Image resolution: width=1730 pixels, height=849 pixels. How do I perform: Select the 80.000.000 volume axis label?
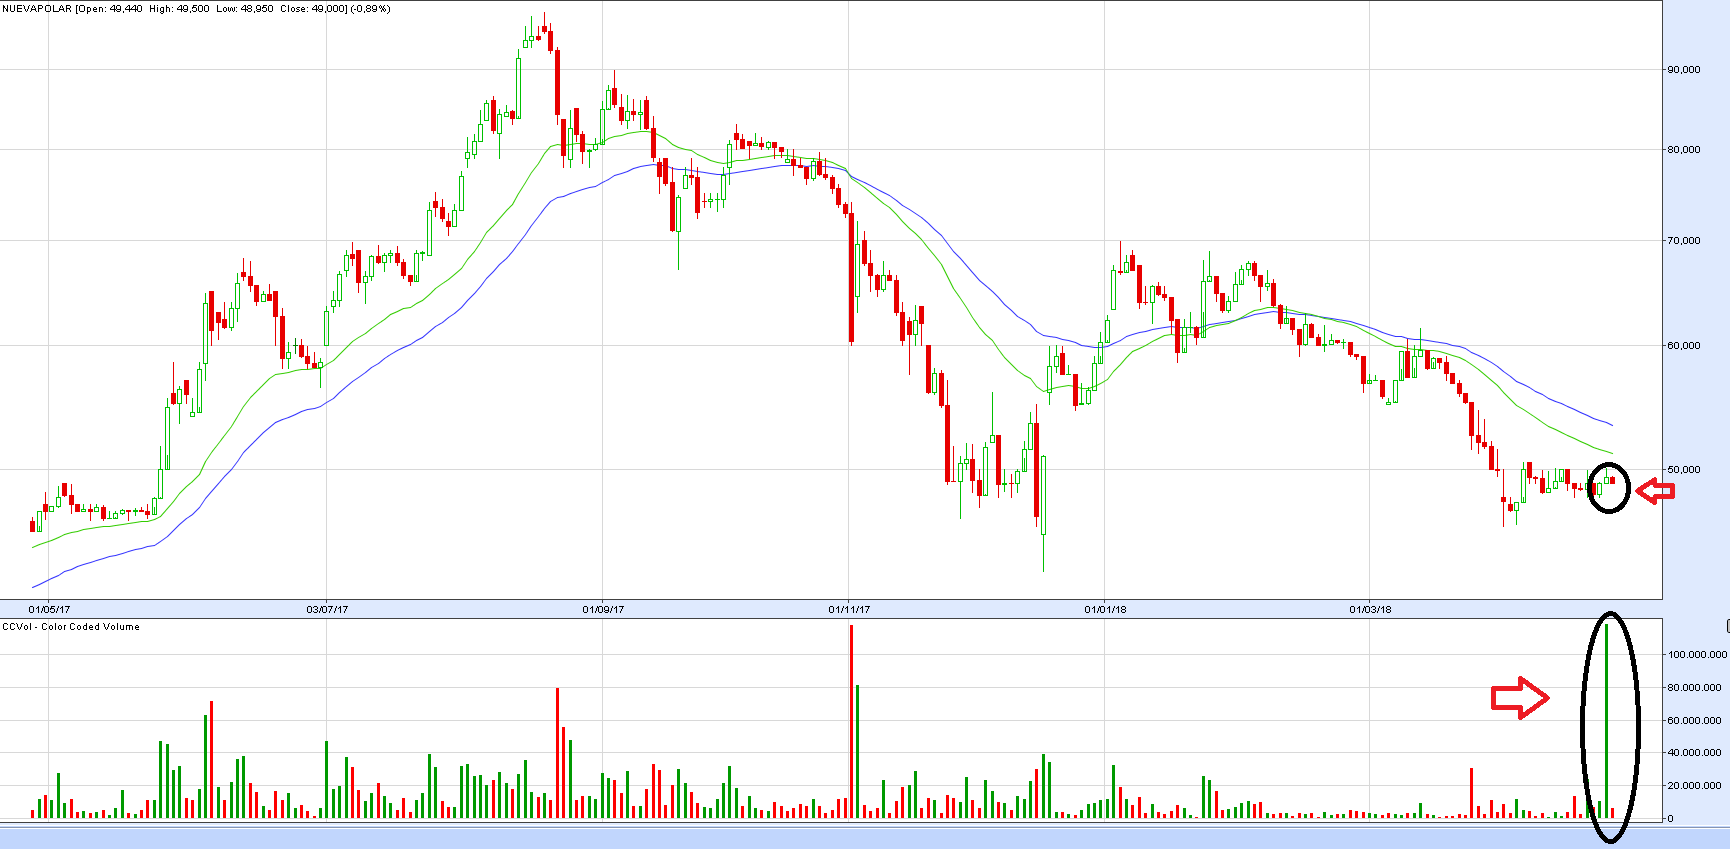click(1695, 688)
